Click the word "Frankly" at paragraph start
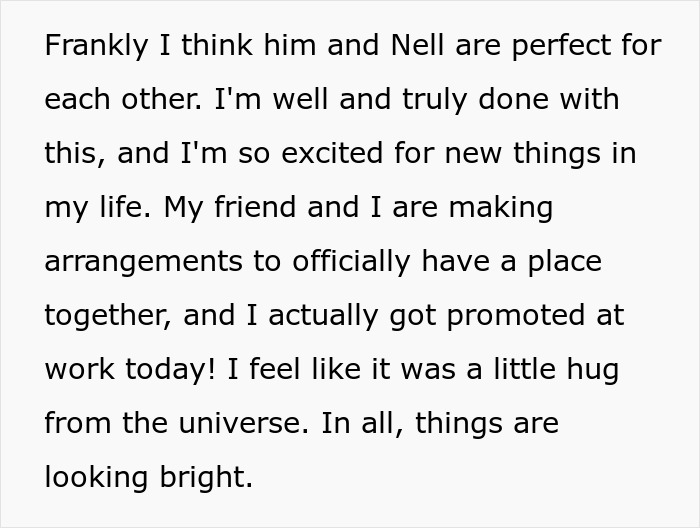700x528 pixels. click(x=96, y=46)
